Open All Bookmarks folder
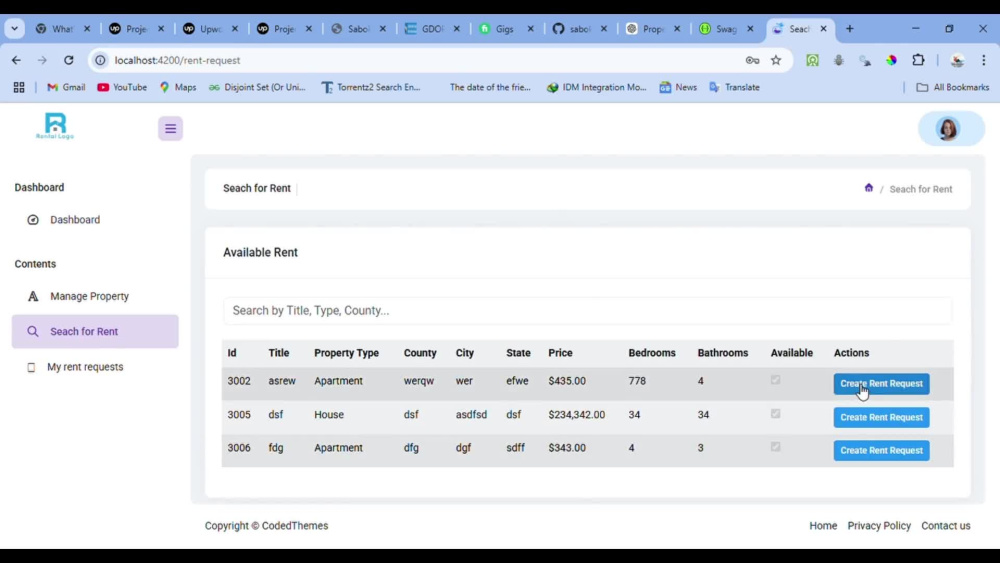Screen dimensions: 1000x563 coord(953,87)
